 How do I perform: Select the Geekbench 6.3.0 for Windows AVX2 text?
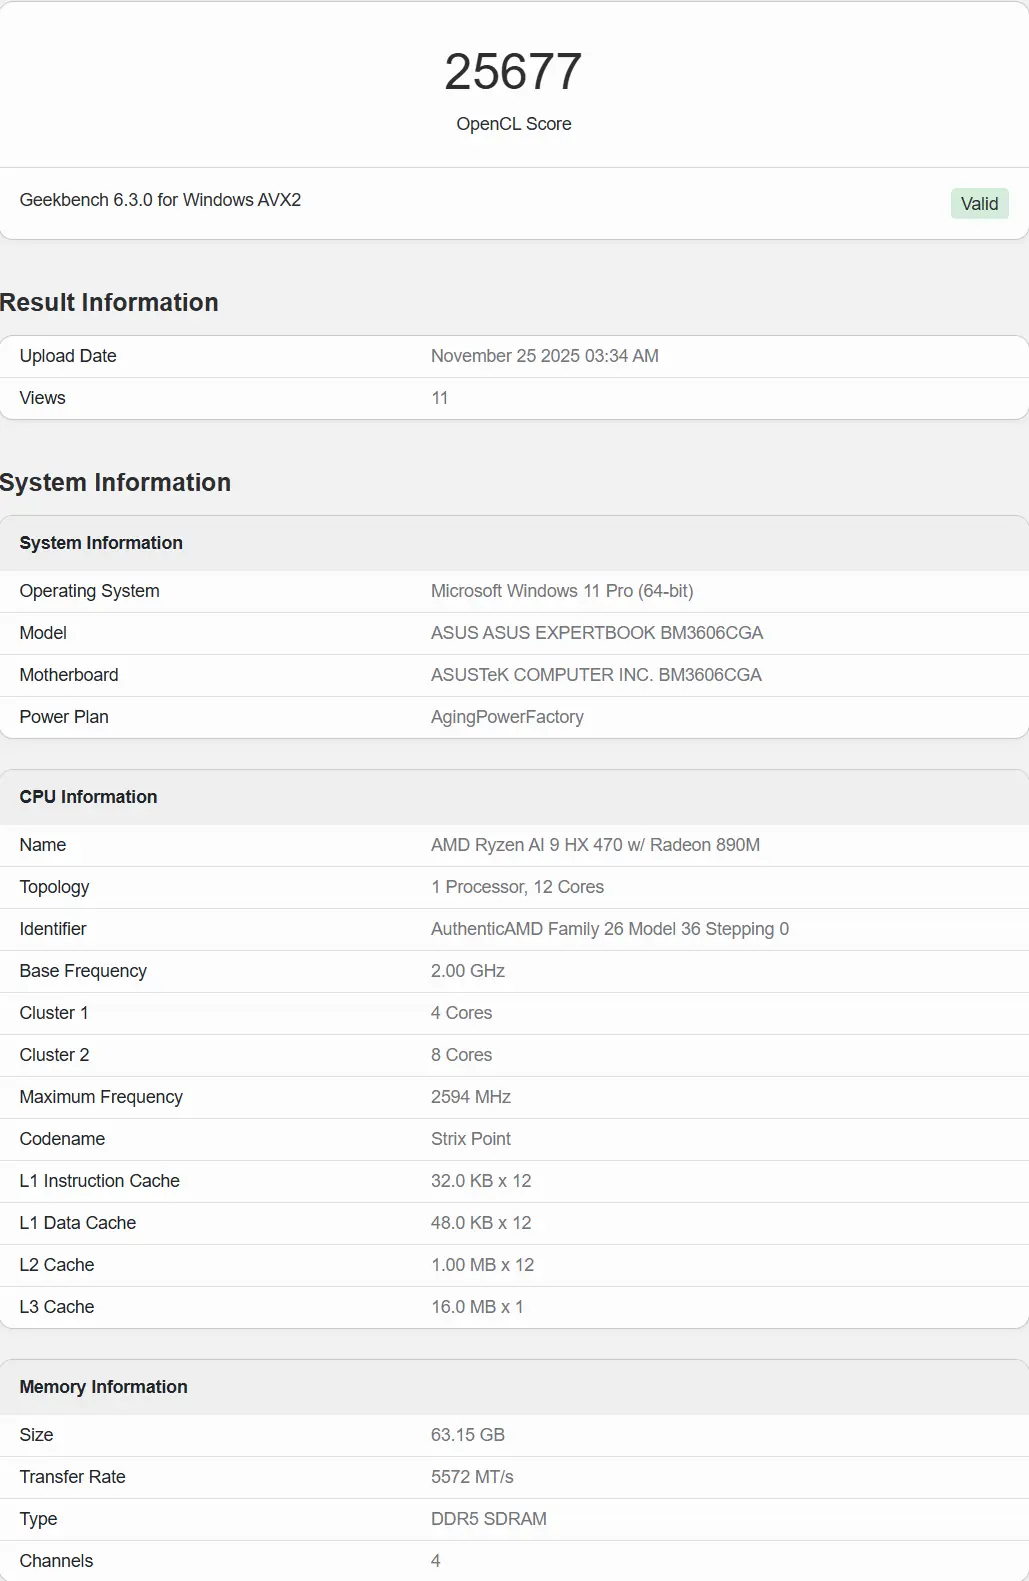pos(160,200)
